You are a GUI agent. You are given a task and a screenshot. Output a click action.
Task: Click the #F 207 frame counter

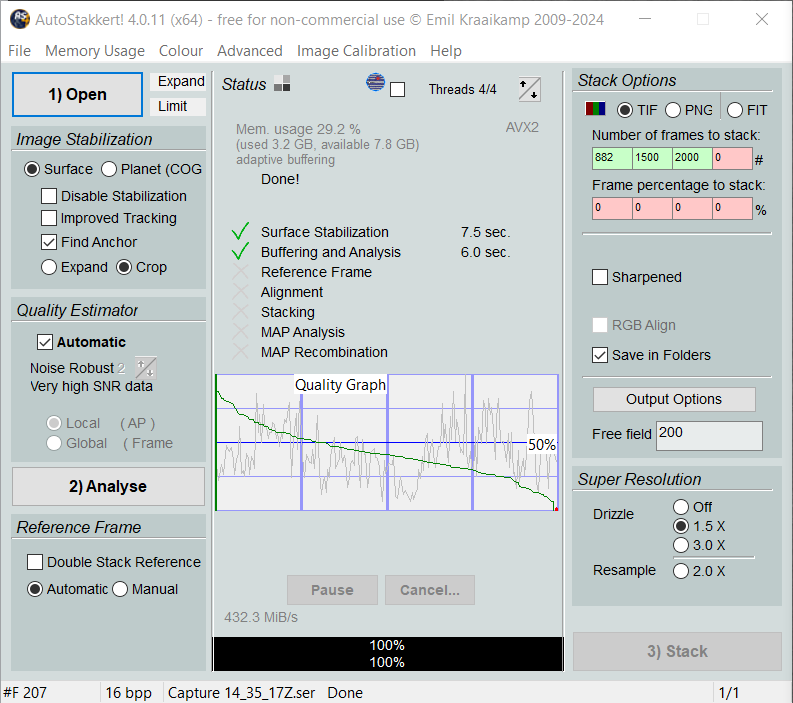pos(25,692)
